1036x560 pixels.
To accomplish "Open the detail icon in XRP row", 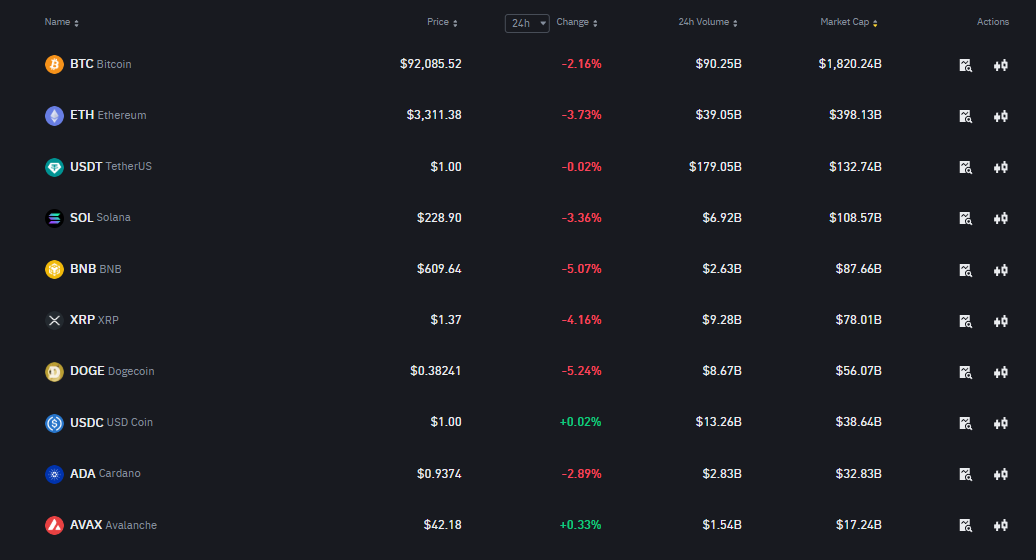I will tap(965, 321).
